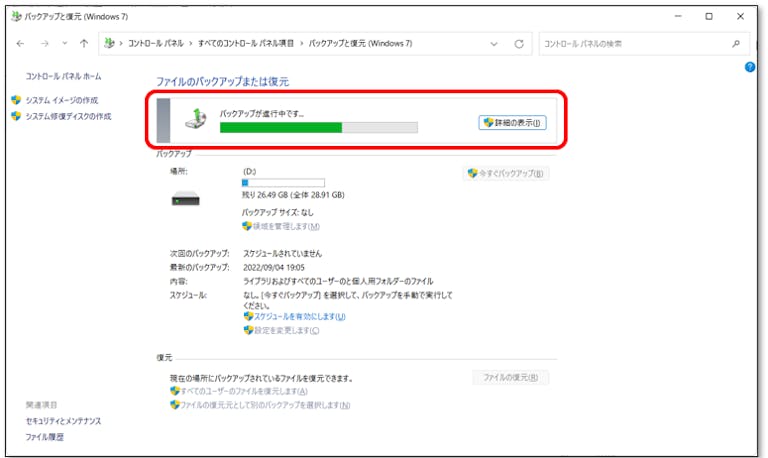Select バックアップと復元 (Windows 7) breadcrumb
The image size is (768, 458).
point(360,44)
